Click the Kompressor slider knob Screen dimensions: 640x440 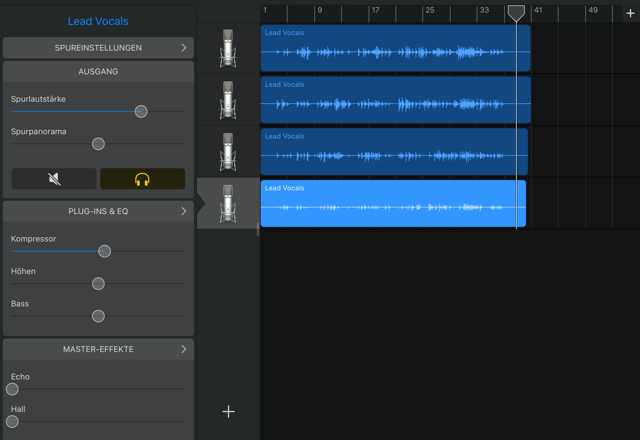[104, 251]
